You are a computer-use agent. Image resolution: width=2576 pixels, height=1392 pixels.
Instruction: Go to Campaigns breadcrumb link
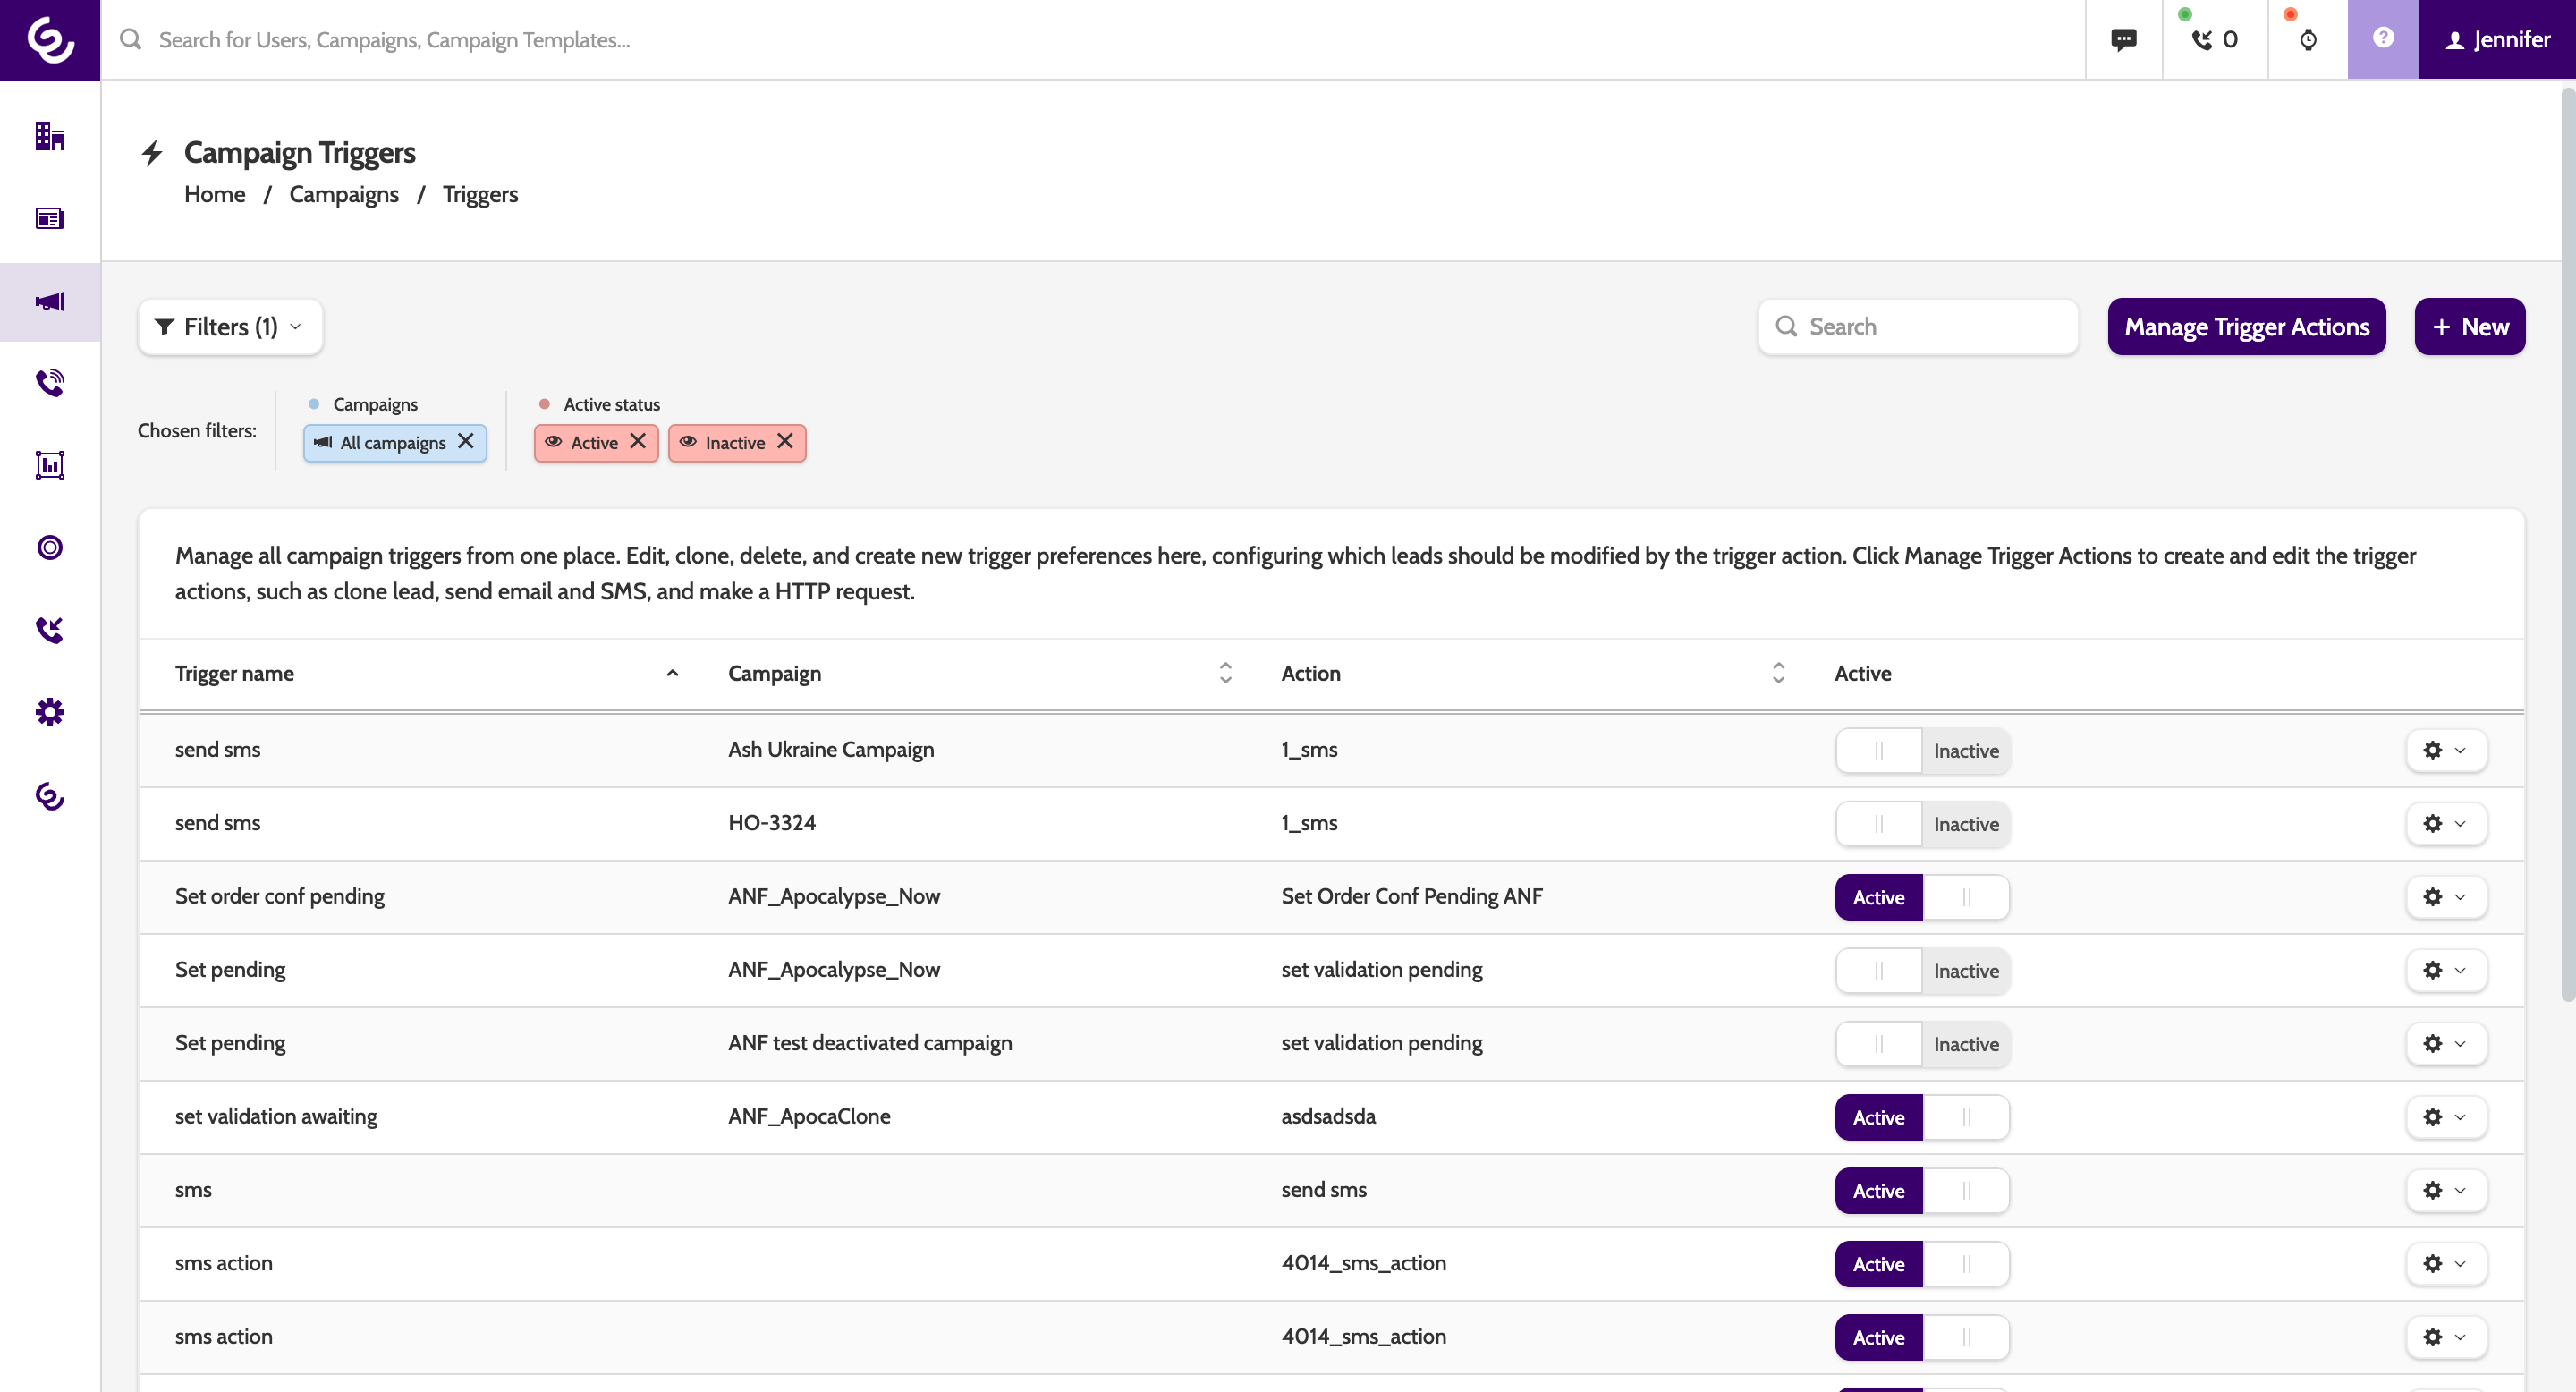[x=343, y=194]
